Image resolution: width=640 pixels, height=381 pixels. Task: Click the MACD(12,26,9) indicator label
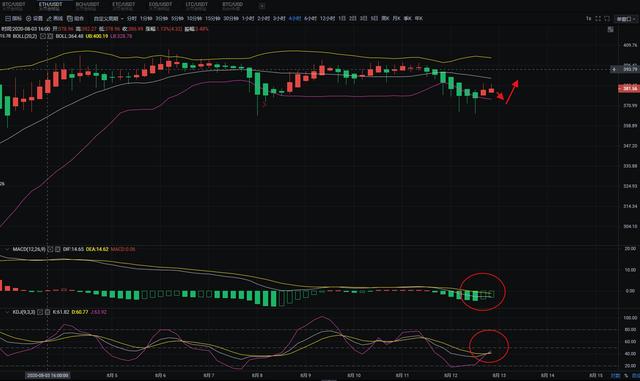tap(29, 249)
